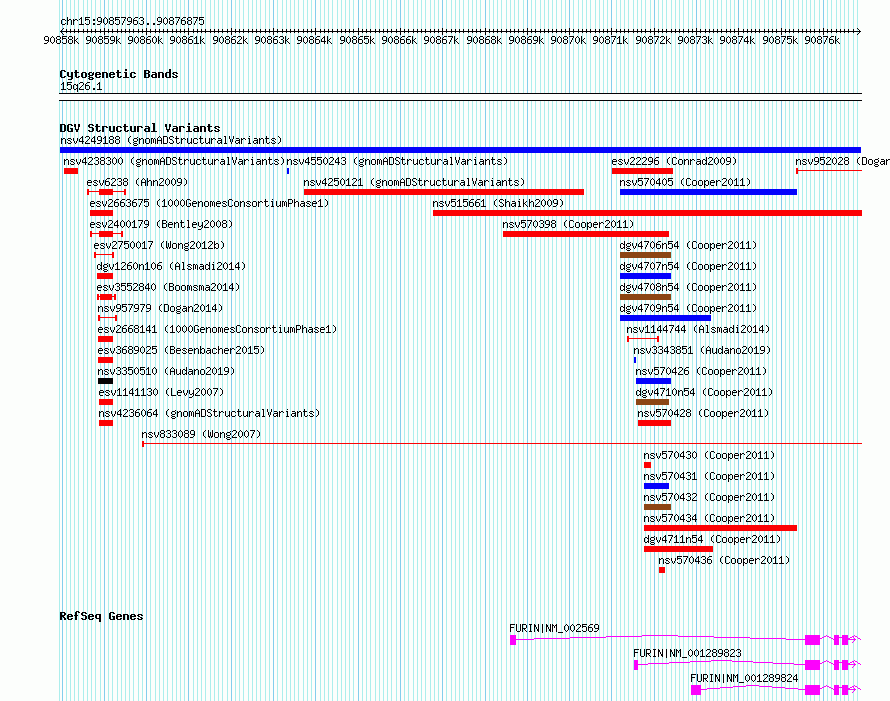Click esv2400179 (Bentley2008) label
890x701 pixels.
(x=161, y=224)
